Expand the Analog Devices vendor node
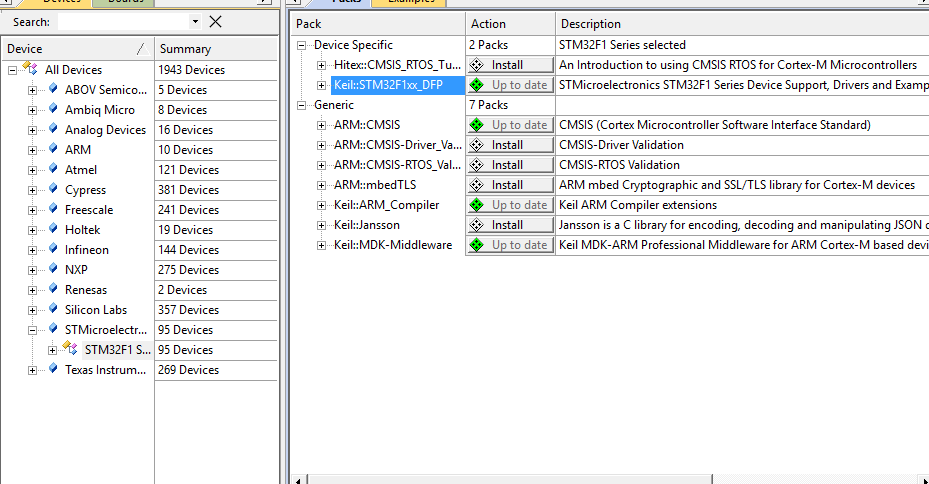 (x=33, y=130)
